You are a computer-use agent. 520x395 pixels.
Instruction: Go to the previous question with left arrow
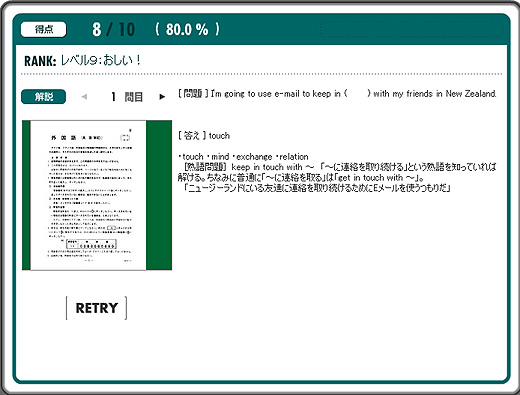pos(84,97)
